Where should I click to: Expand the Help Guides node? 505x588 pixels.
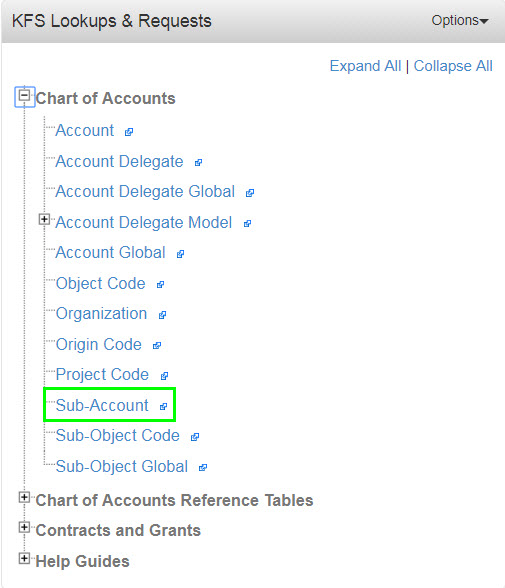point(24,559)
